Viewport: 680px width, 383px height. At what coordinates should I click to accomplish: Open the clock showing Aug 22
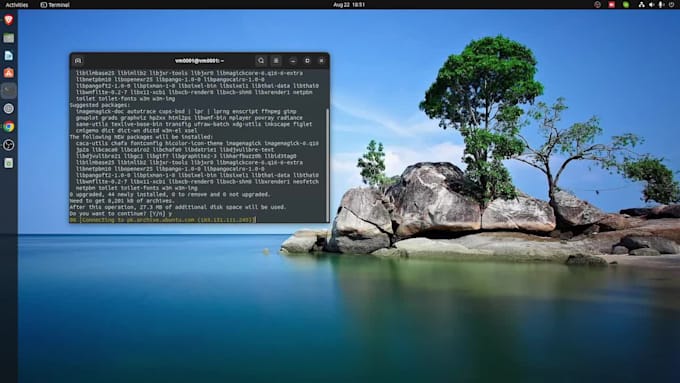click(x=349, y=5)
